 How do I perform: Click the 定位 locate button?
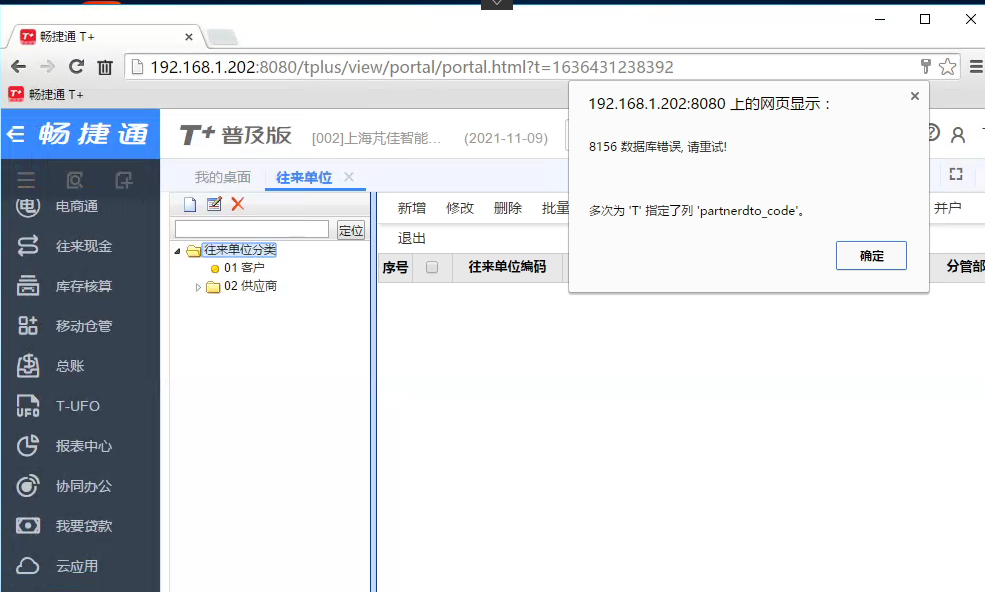coord(351,230)
